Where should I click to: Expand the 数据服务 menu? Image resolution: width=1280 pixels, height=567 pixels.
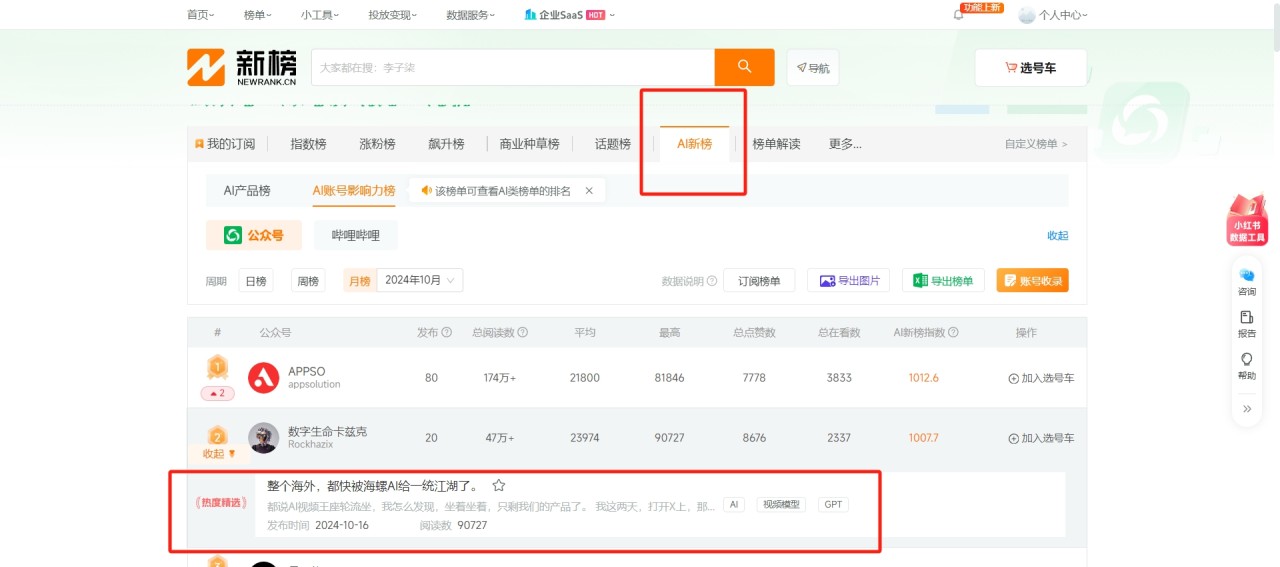(x=471, y=15)
